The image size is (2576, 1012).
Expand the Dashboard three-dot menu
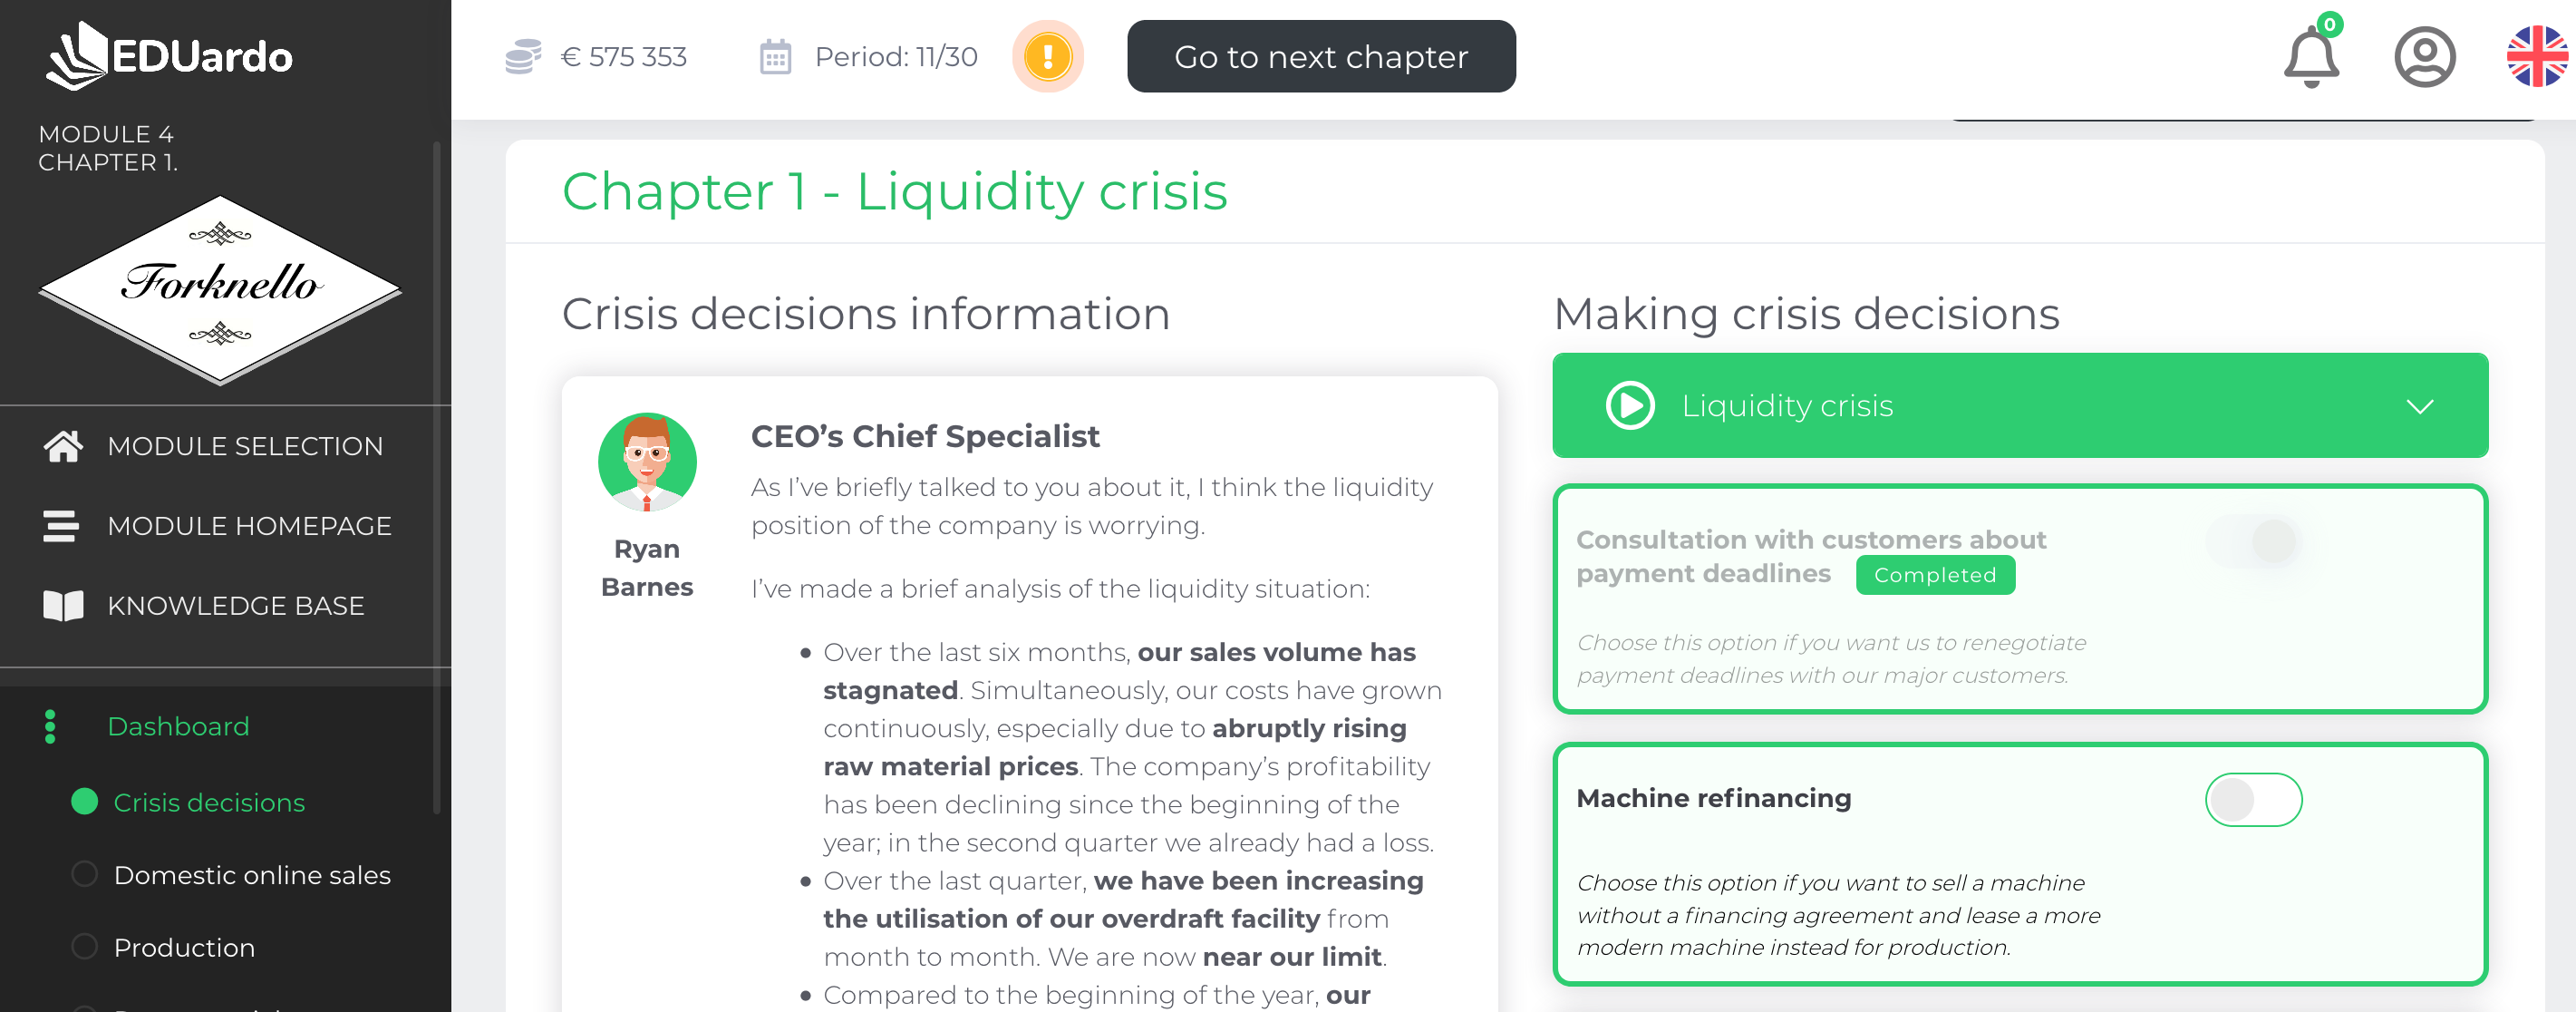pos(50,726)
